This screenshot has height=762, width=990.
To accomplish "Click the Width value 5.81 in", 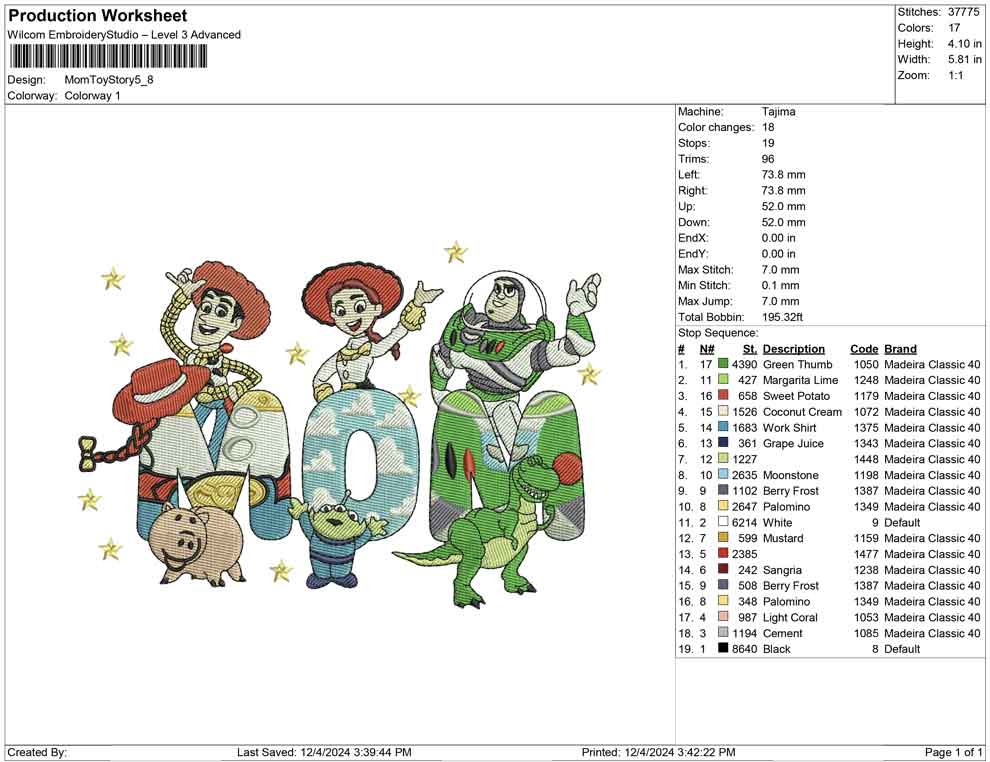I will pyautogui.click(x=964, y=59).
